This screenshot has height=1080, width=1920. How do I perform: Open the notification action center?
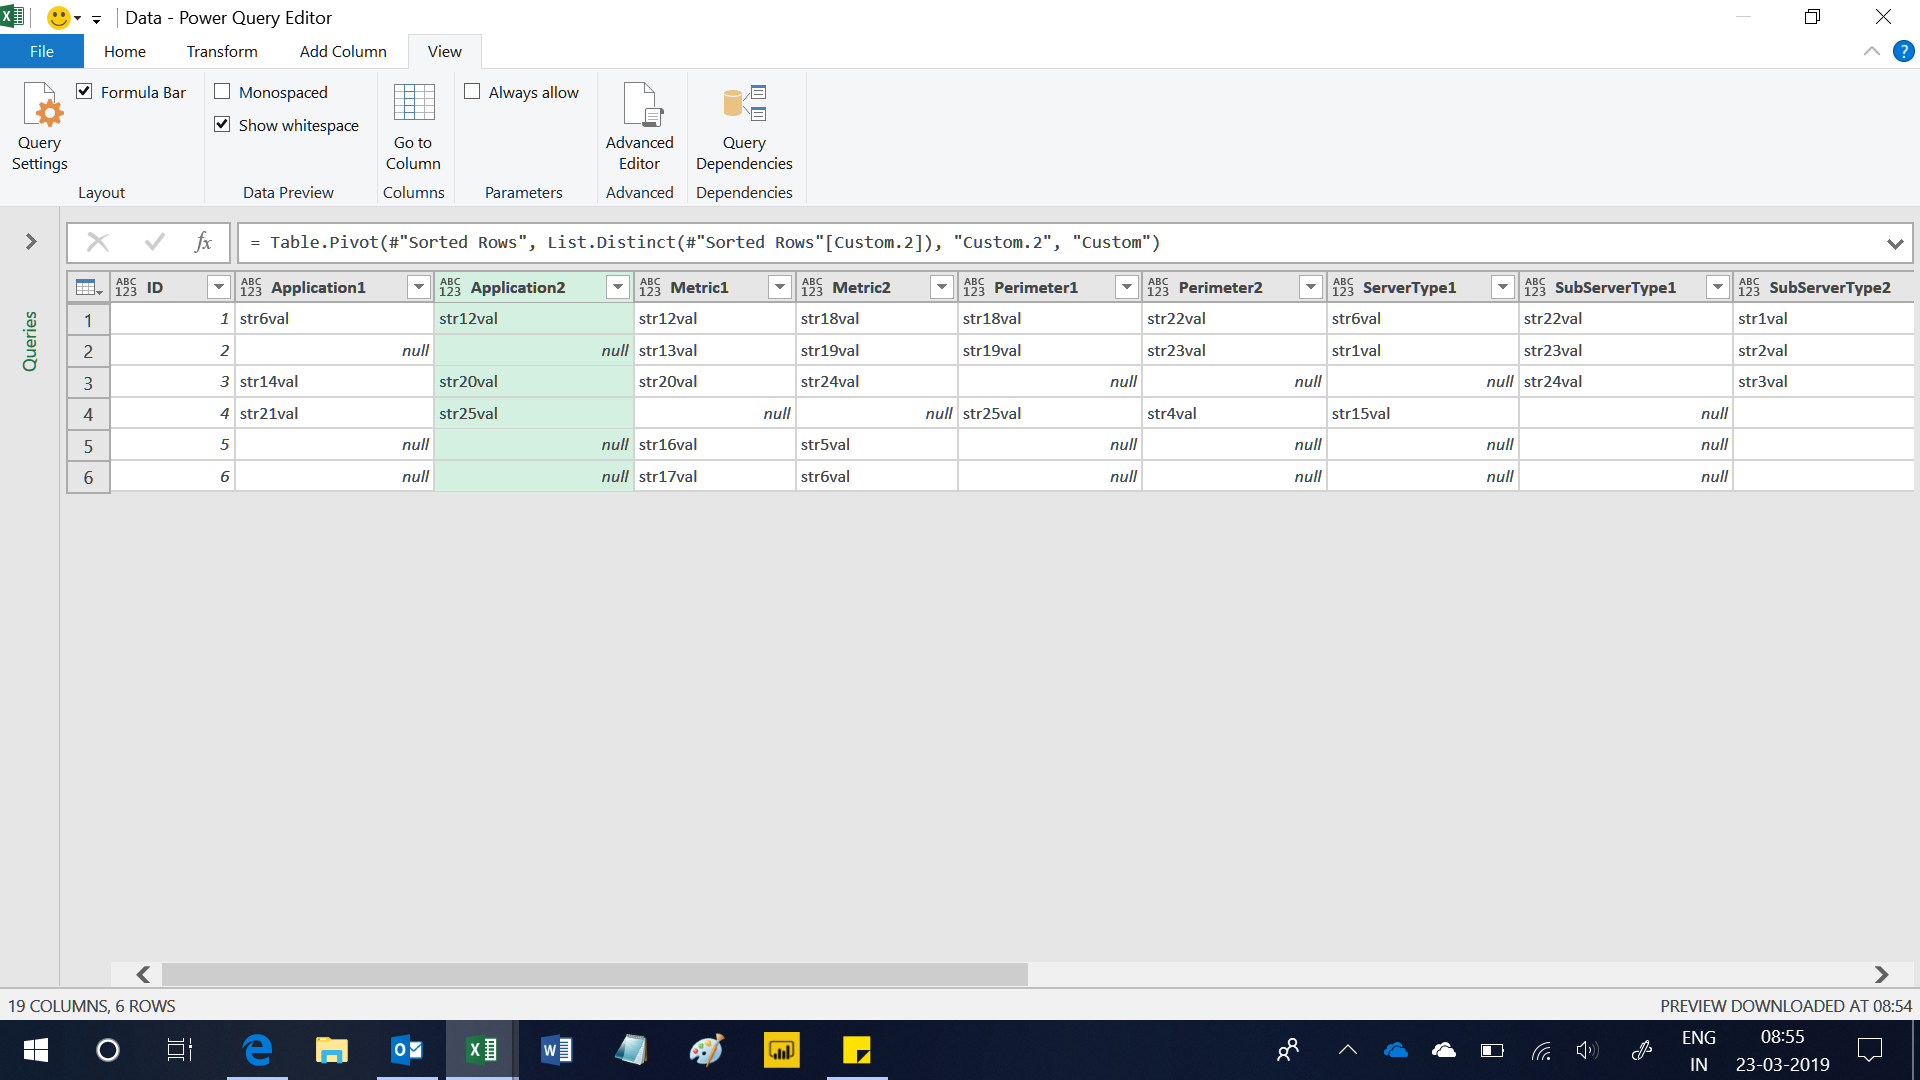click(x=1869, y=1050)
